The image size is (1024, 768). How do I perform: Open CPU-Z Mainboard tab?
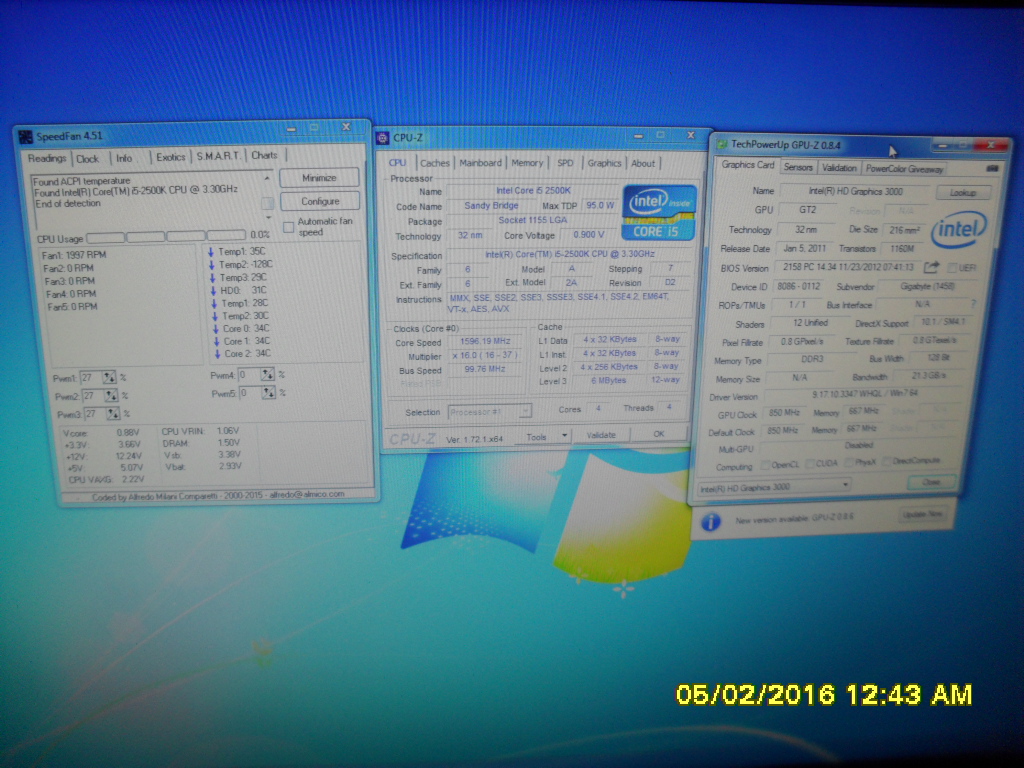[480, 163]
